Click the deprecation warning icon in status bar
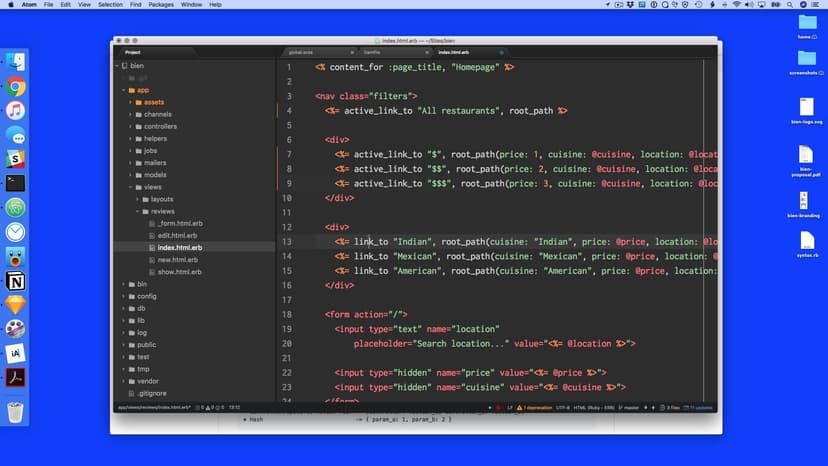The height and width of the screenshot is (466, 828). 518,408
